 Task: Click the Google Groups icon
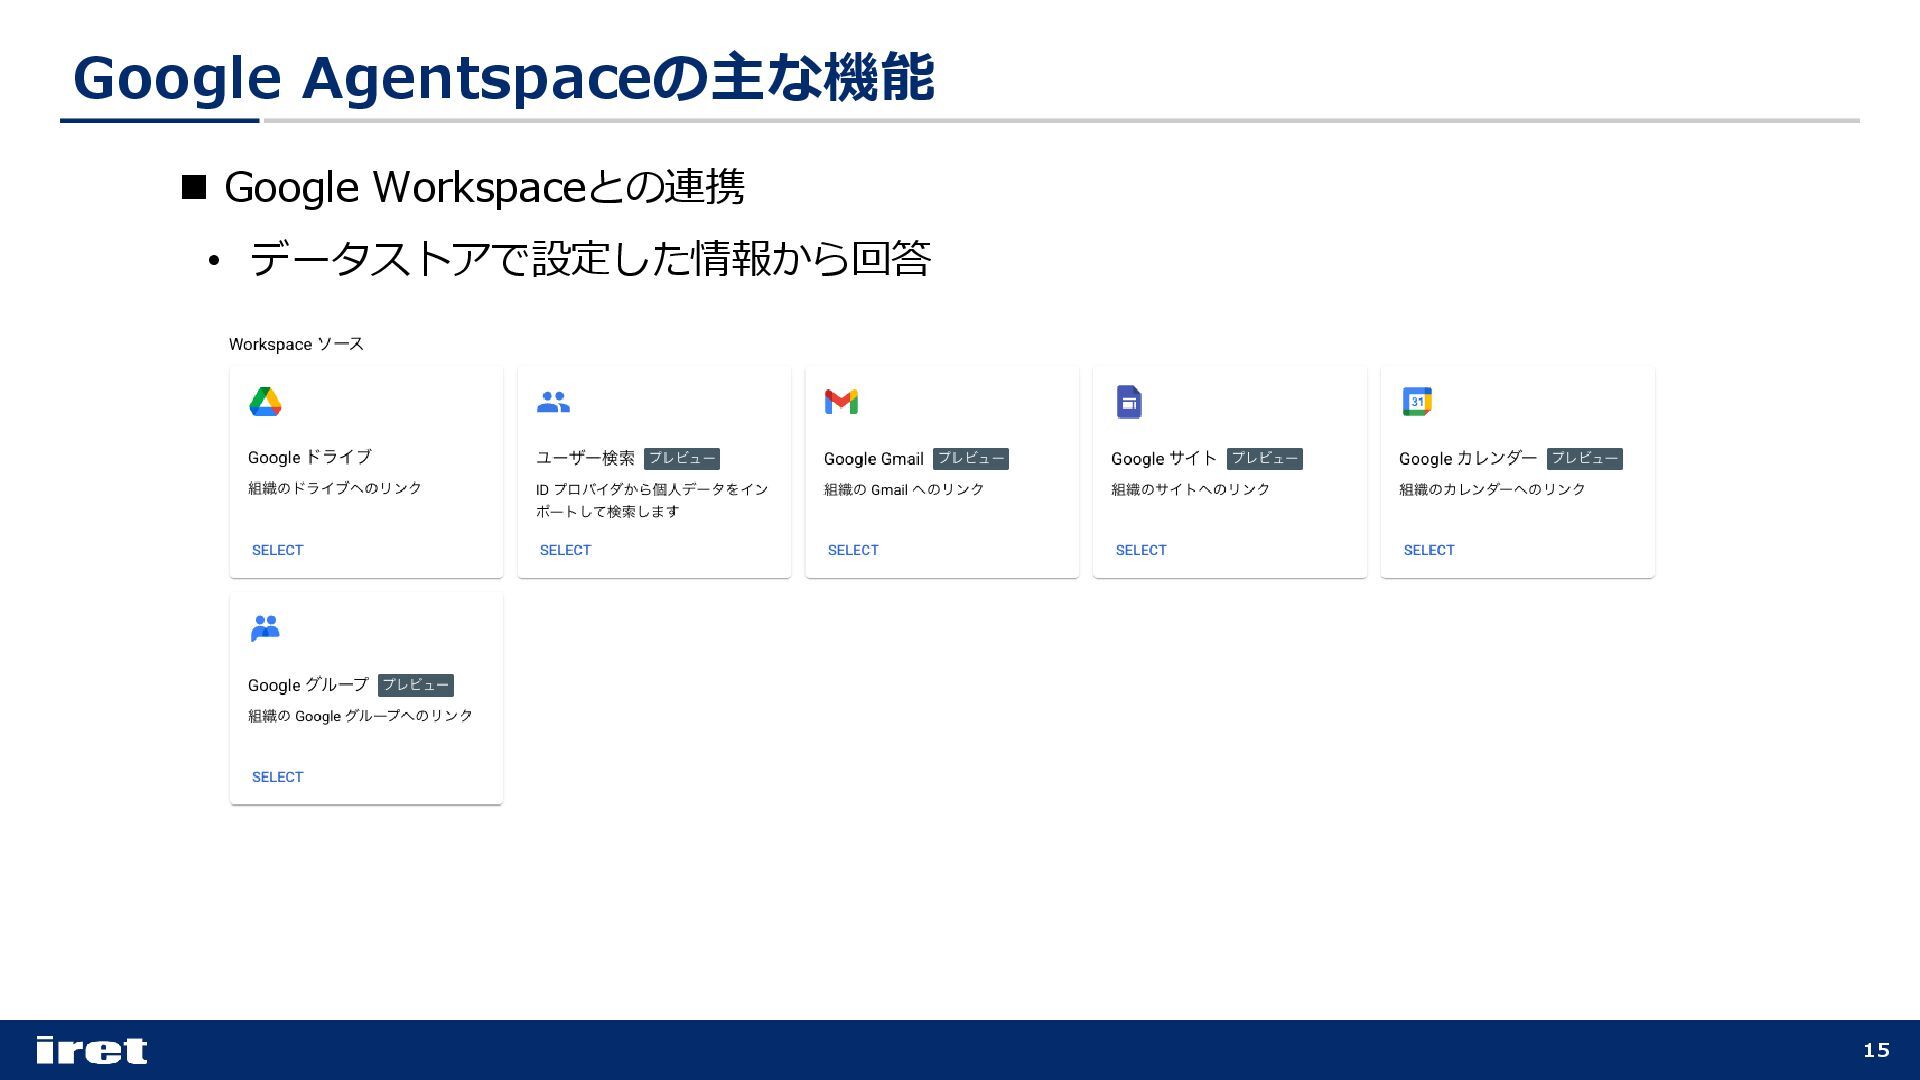[x=265, y=628]
